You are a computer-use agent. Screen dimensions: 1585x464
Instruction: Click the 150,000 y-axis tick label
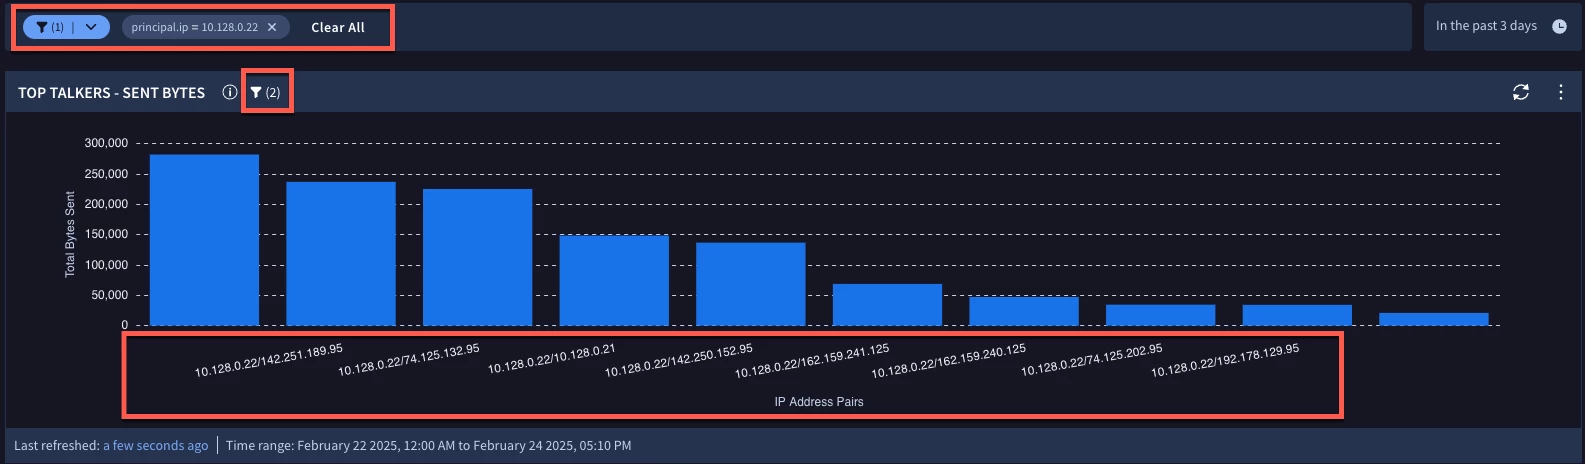106,234
